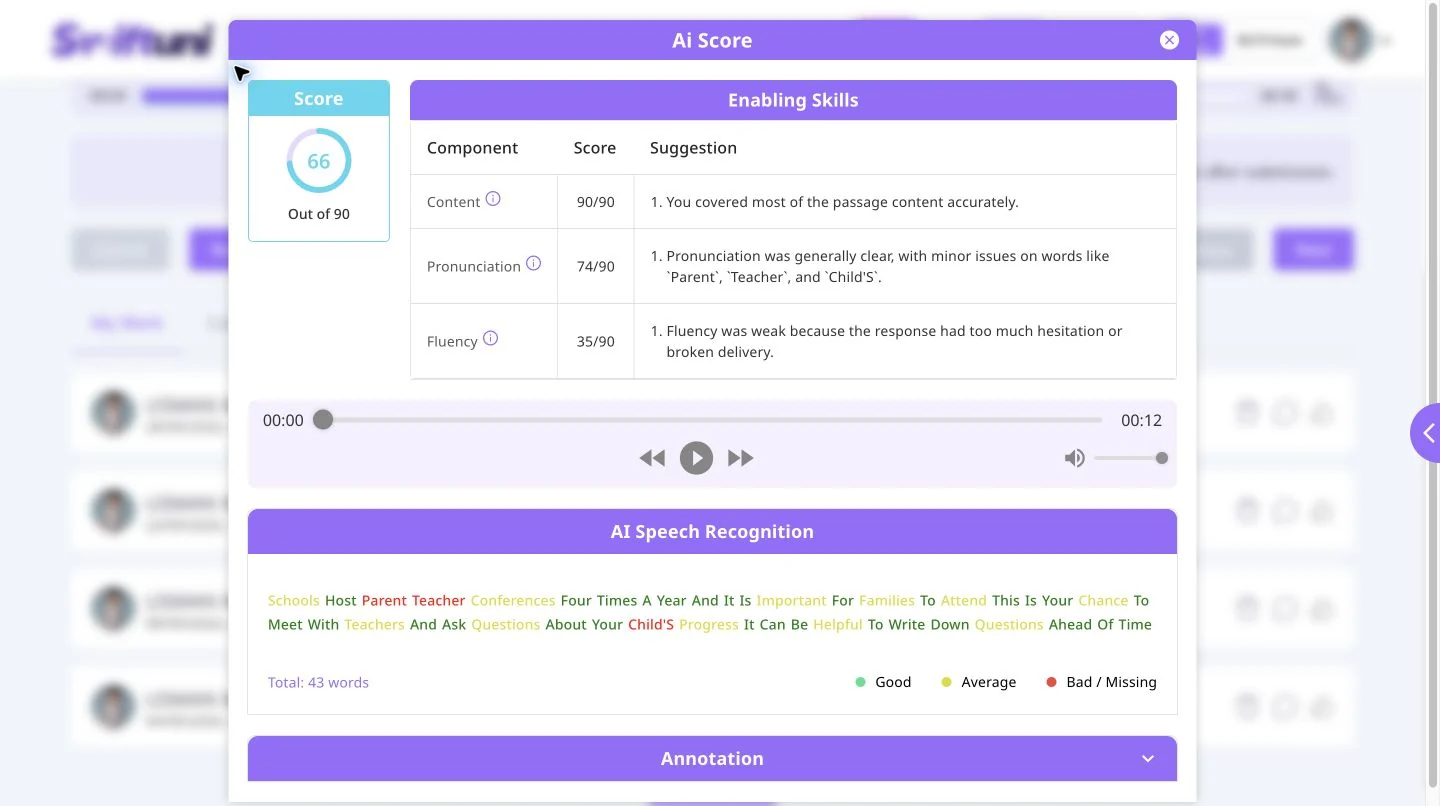The height and width of the screenshot is (806, 1440).
Task: Rewind the recorded audio
Action: coord(652,458)
